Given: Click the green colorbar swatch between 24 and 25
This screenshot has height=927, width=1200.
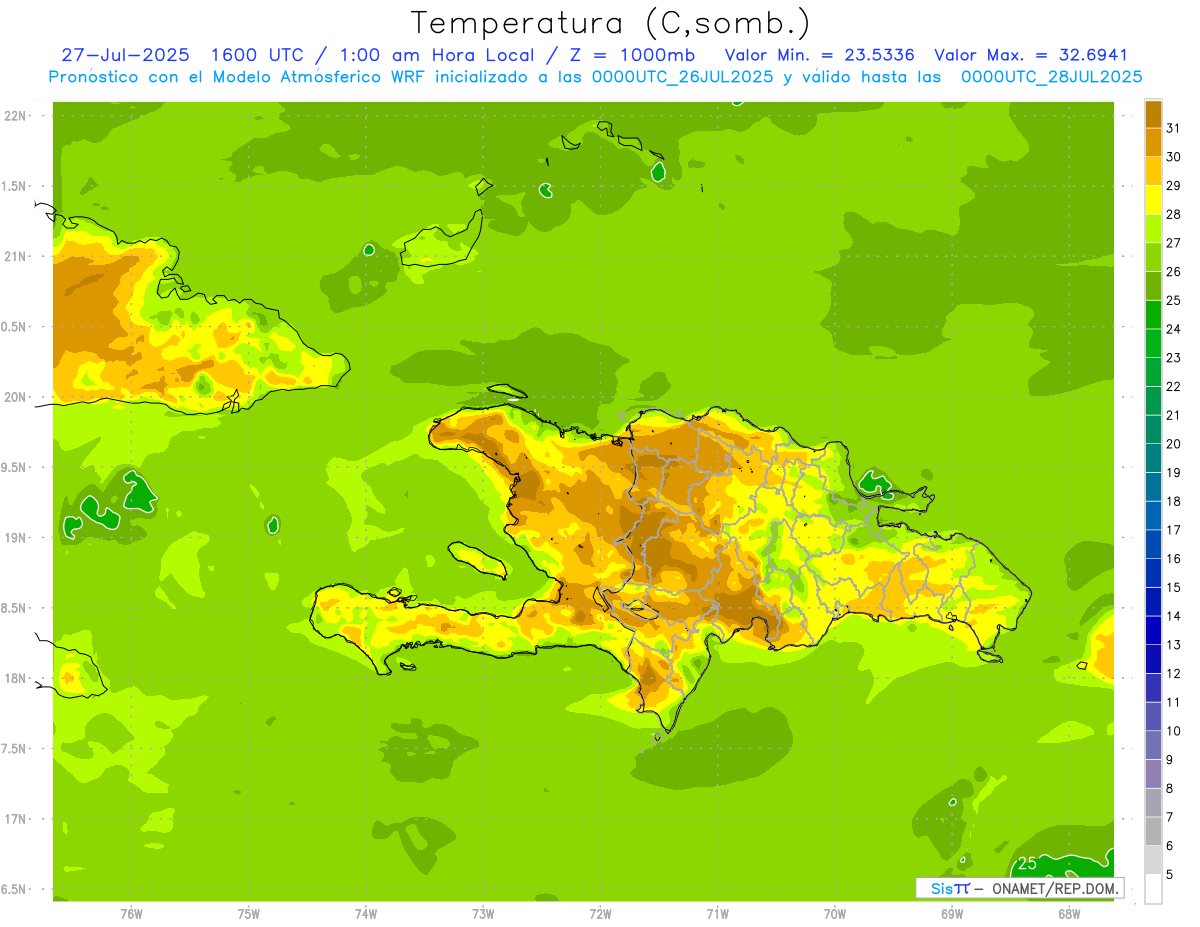Looking at the screenshot, I should click(x=1153, y=315).
